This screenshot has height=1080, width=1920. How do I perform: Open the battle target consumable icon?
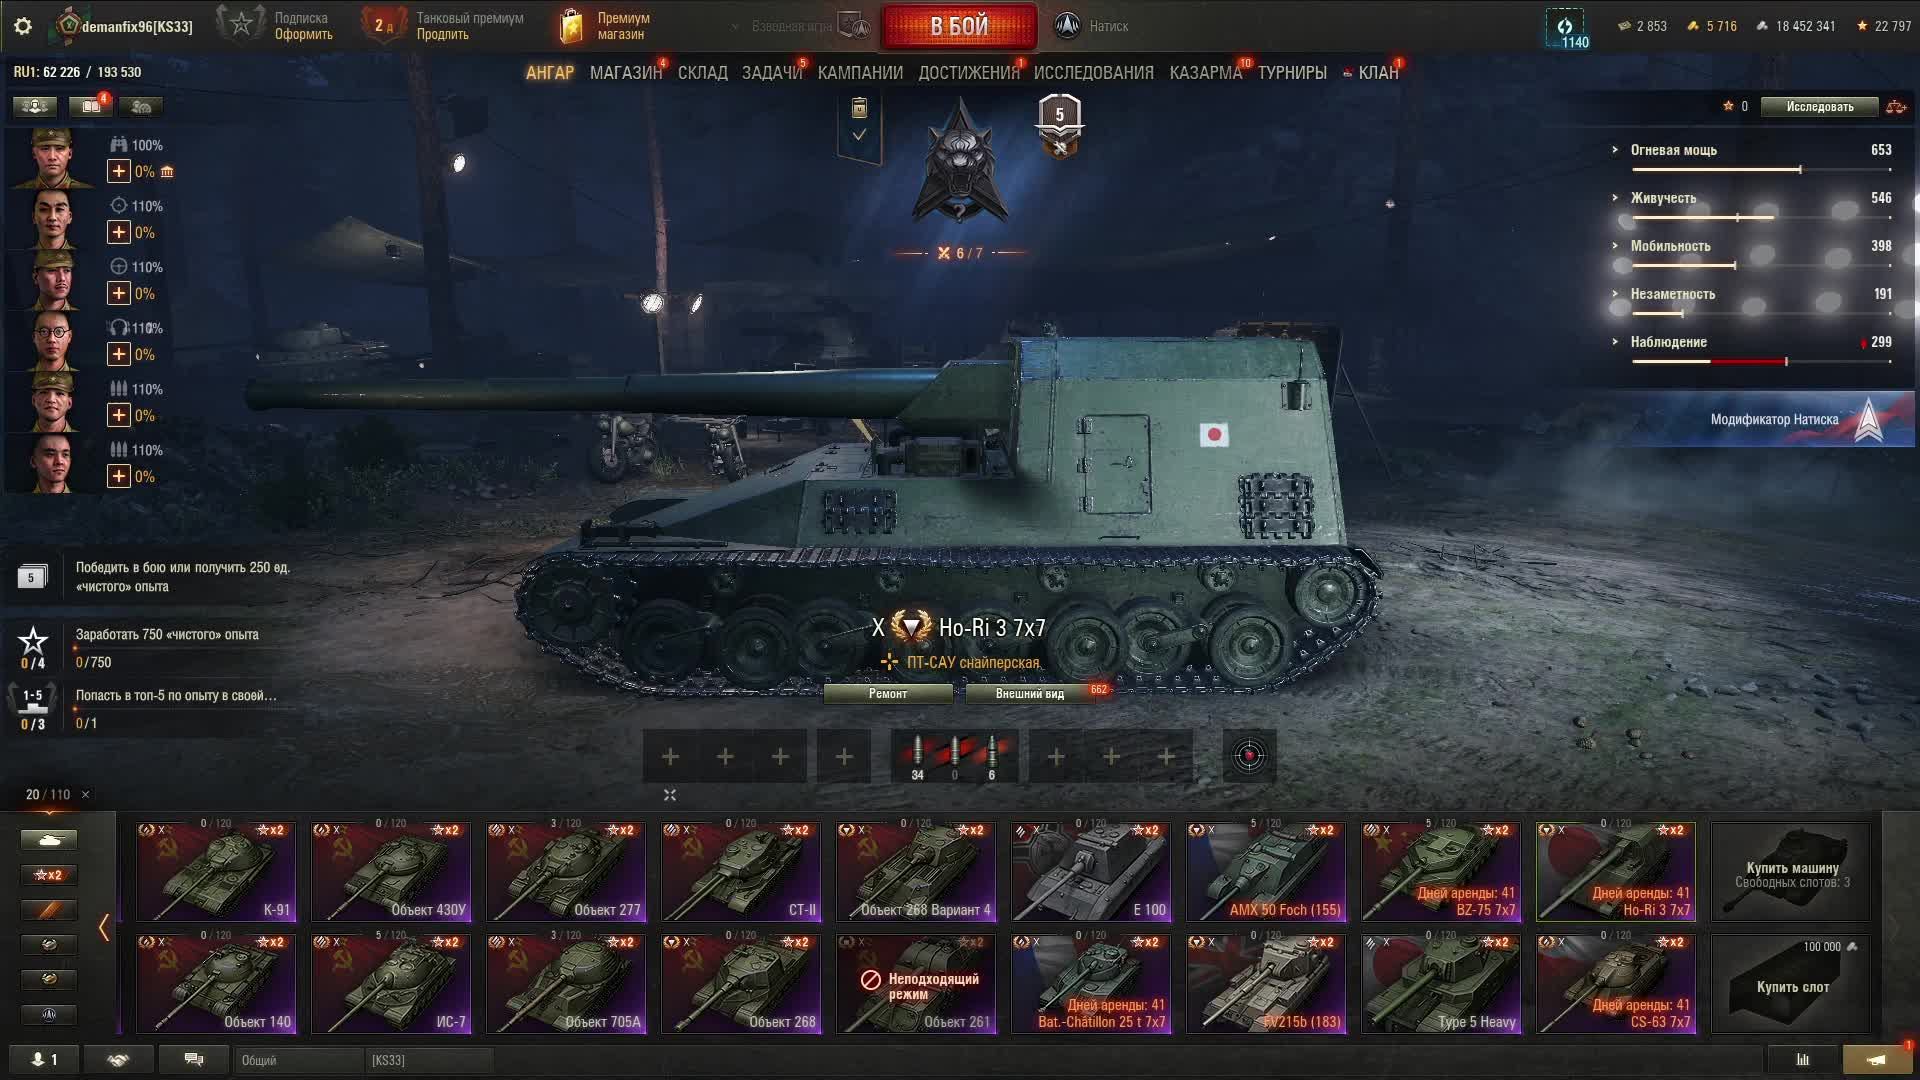(x=1249, y=756)
